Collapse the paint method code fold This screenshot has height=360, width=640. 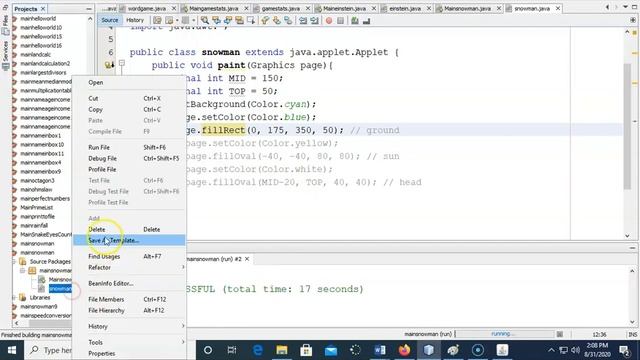(122, 63)
